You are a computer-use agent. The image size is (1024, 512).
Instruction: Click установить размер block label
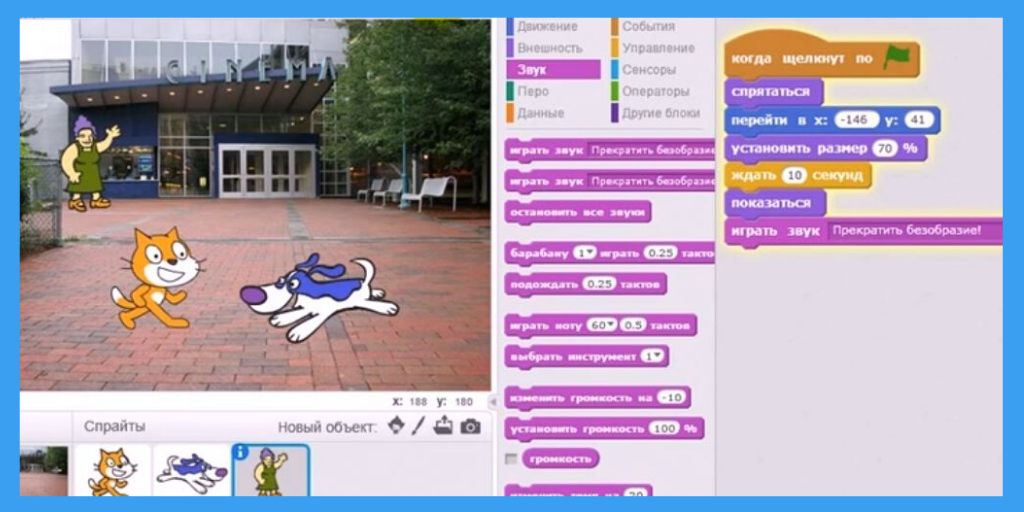799,148
